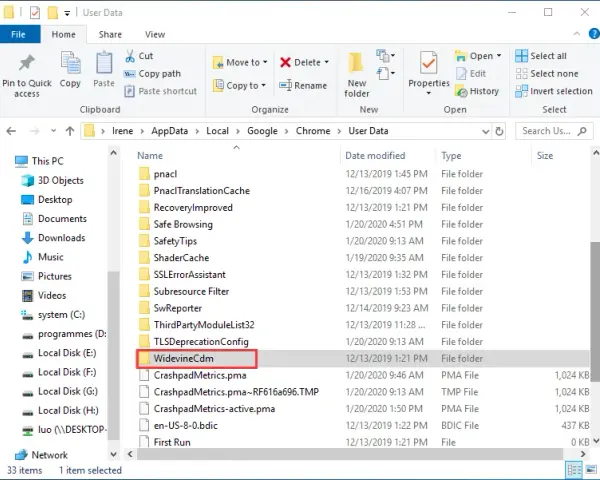Go up one folder level
The width and height of the screenshot is (600, 480).
[70, 131]
